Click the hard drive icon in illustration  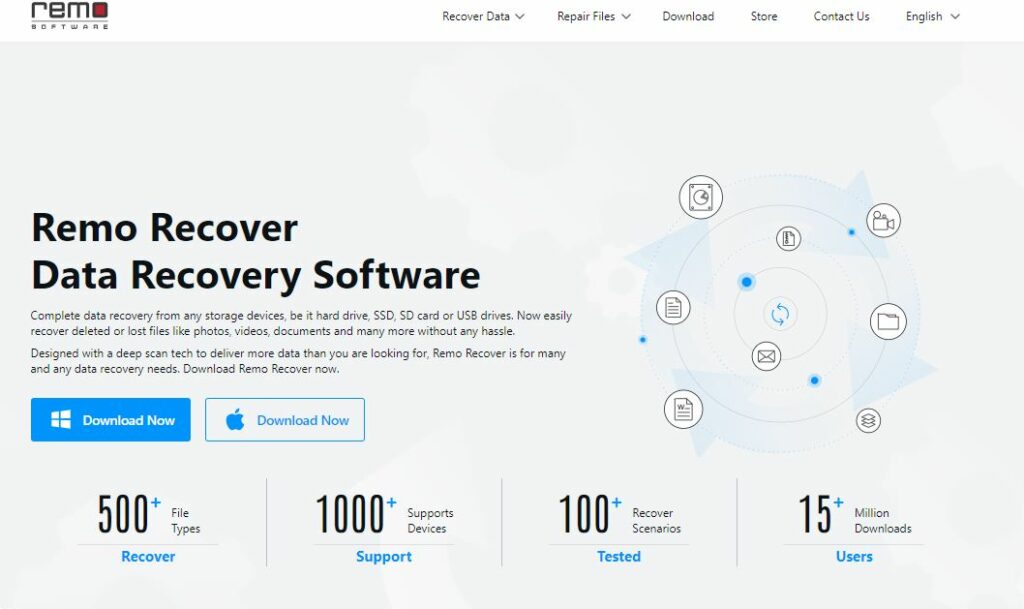click(701, 197)
